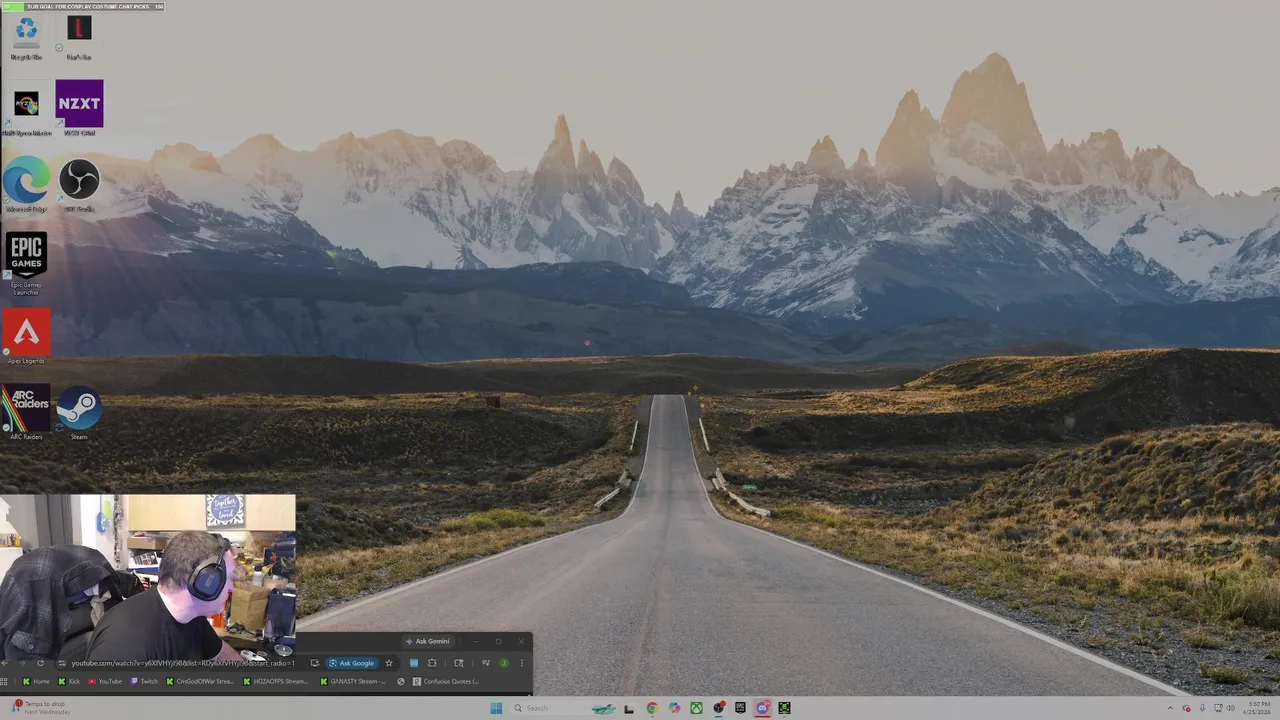Open the Confucius Quotes bookmark

click(446, 681)
